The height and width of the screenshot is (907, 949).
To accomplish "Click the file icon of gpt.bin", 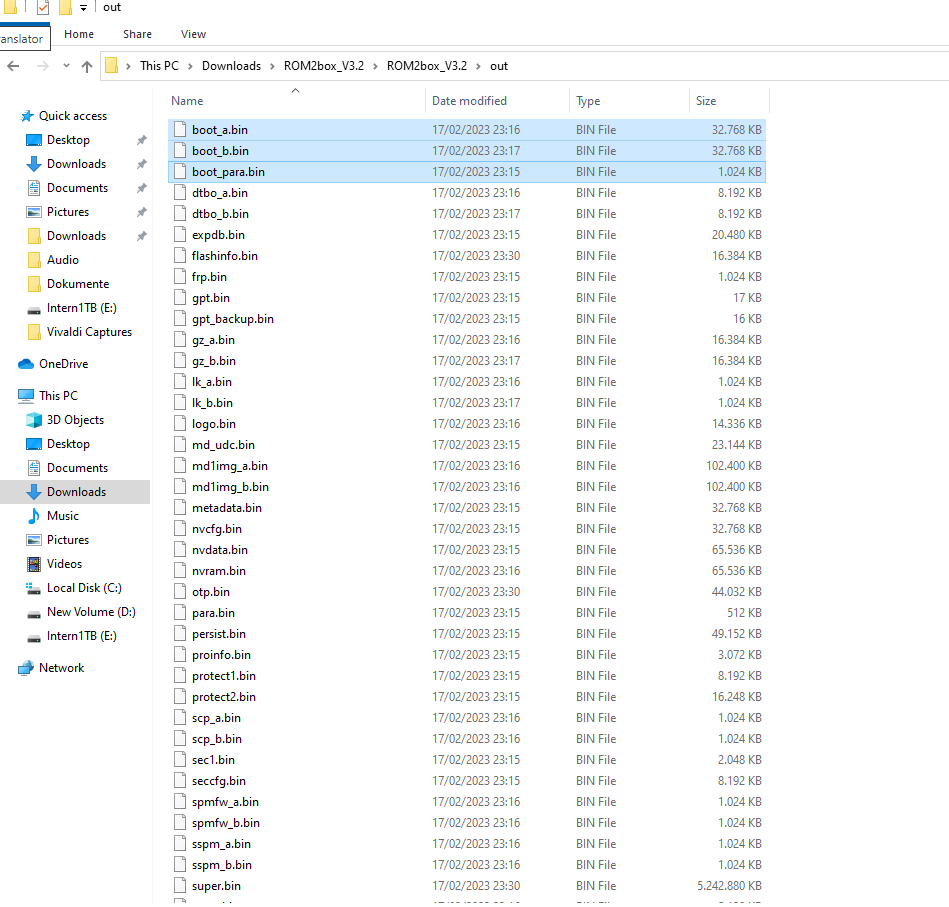I will click(180, 297).
